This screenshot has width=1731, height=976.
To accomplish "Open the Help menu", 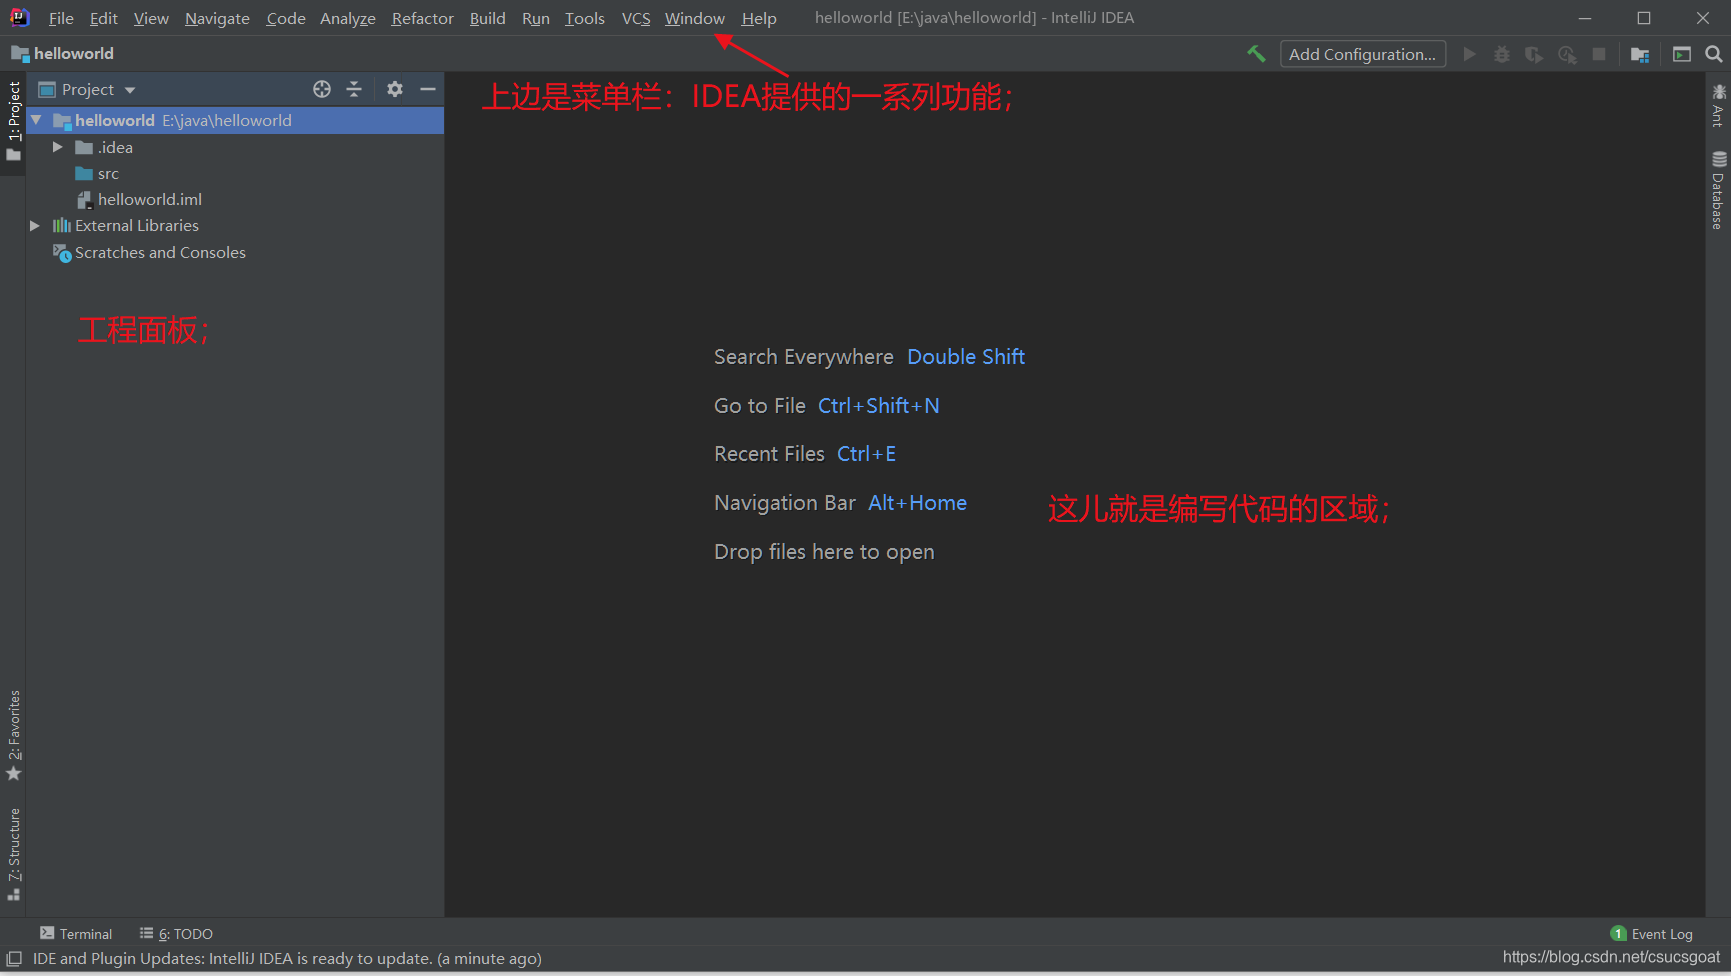I will 759,18.
